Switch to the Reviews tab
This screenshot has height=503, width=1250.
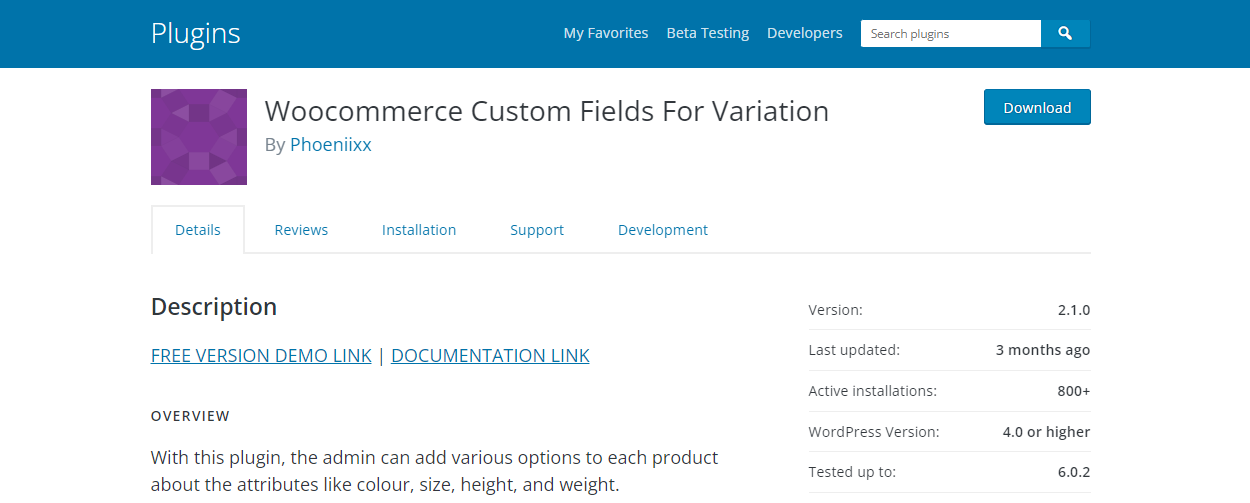click(x=301, y=230)
